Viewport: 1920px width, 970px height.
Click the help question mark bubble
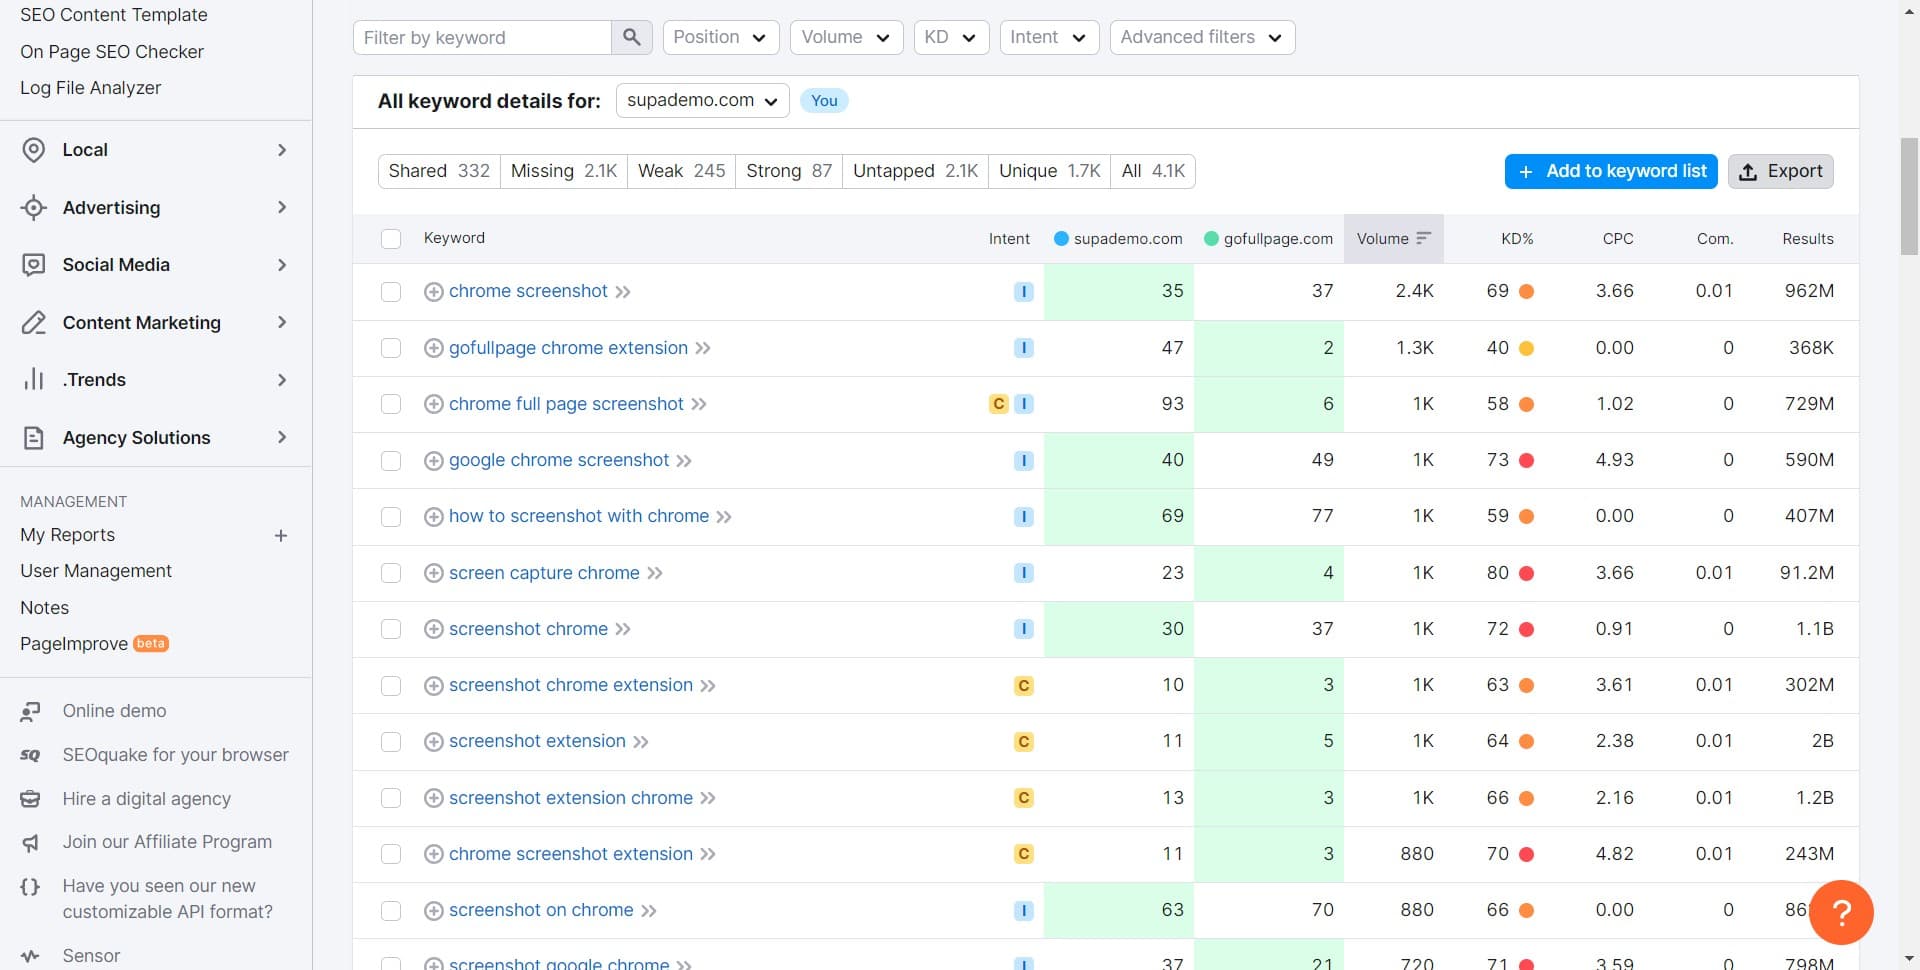1843,911
